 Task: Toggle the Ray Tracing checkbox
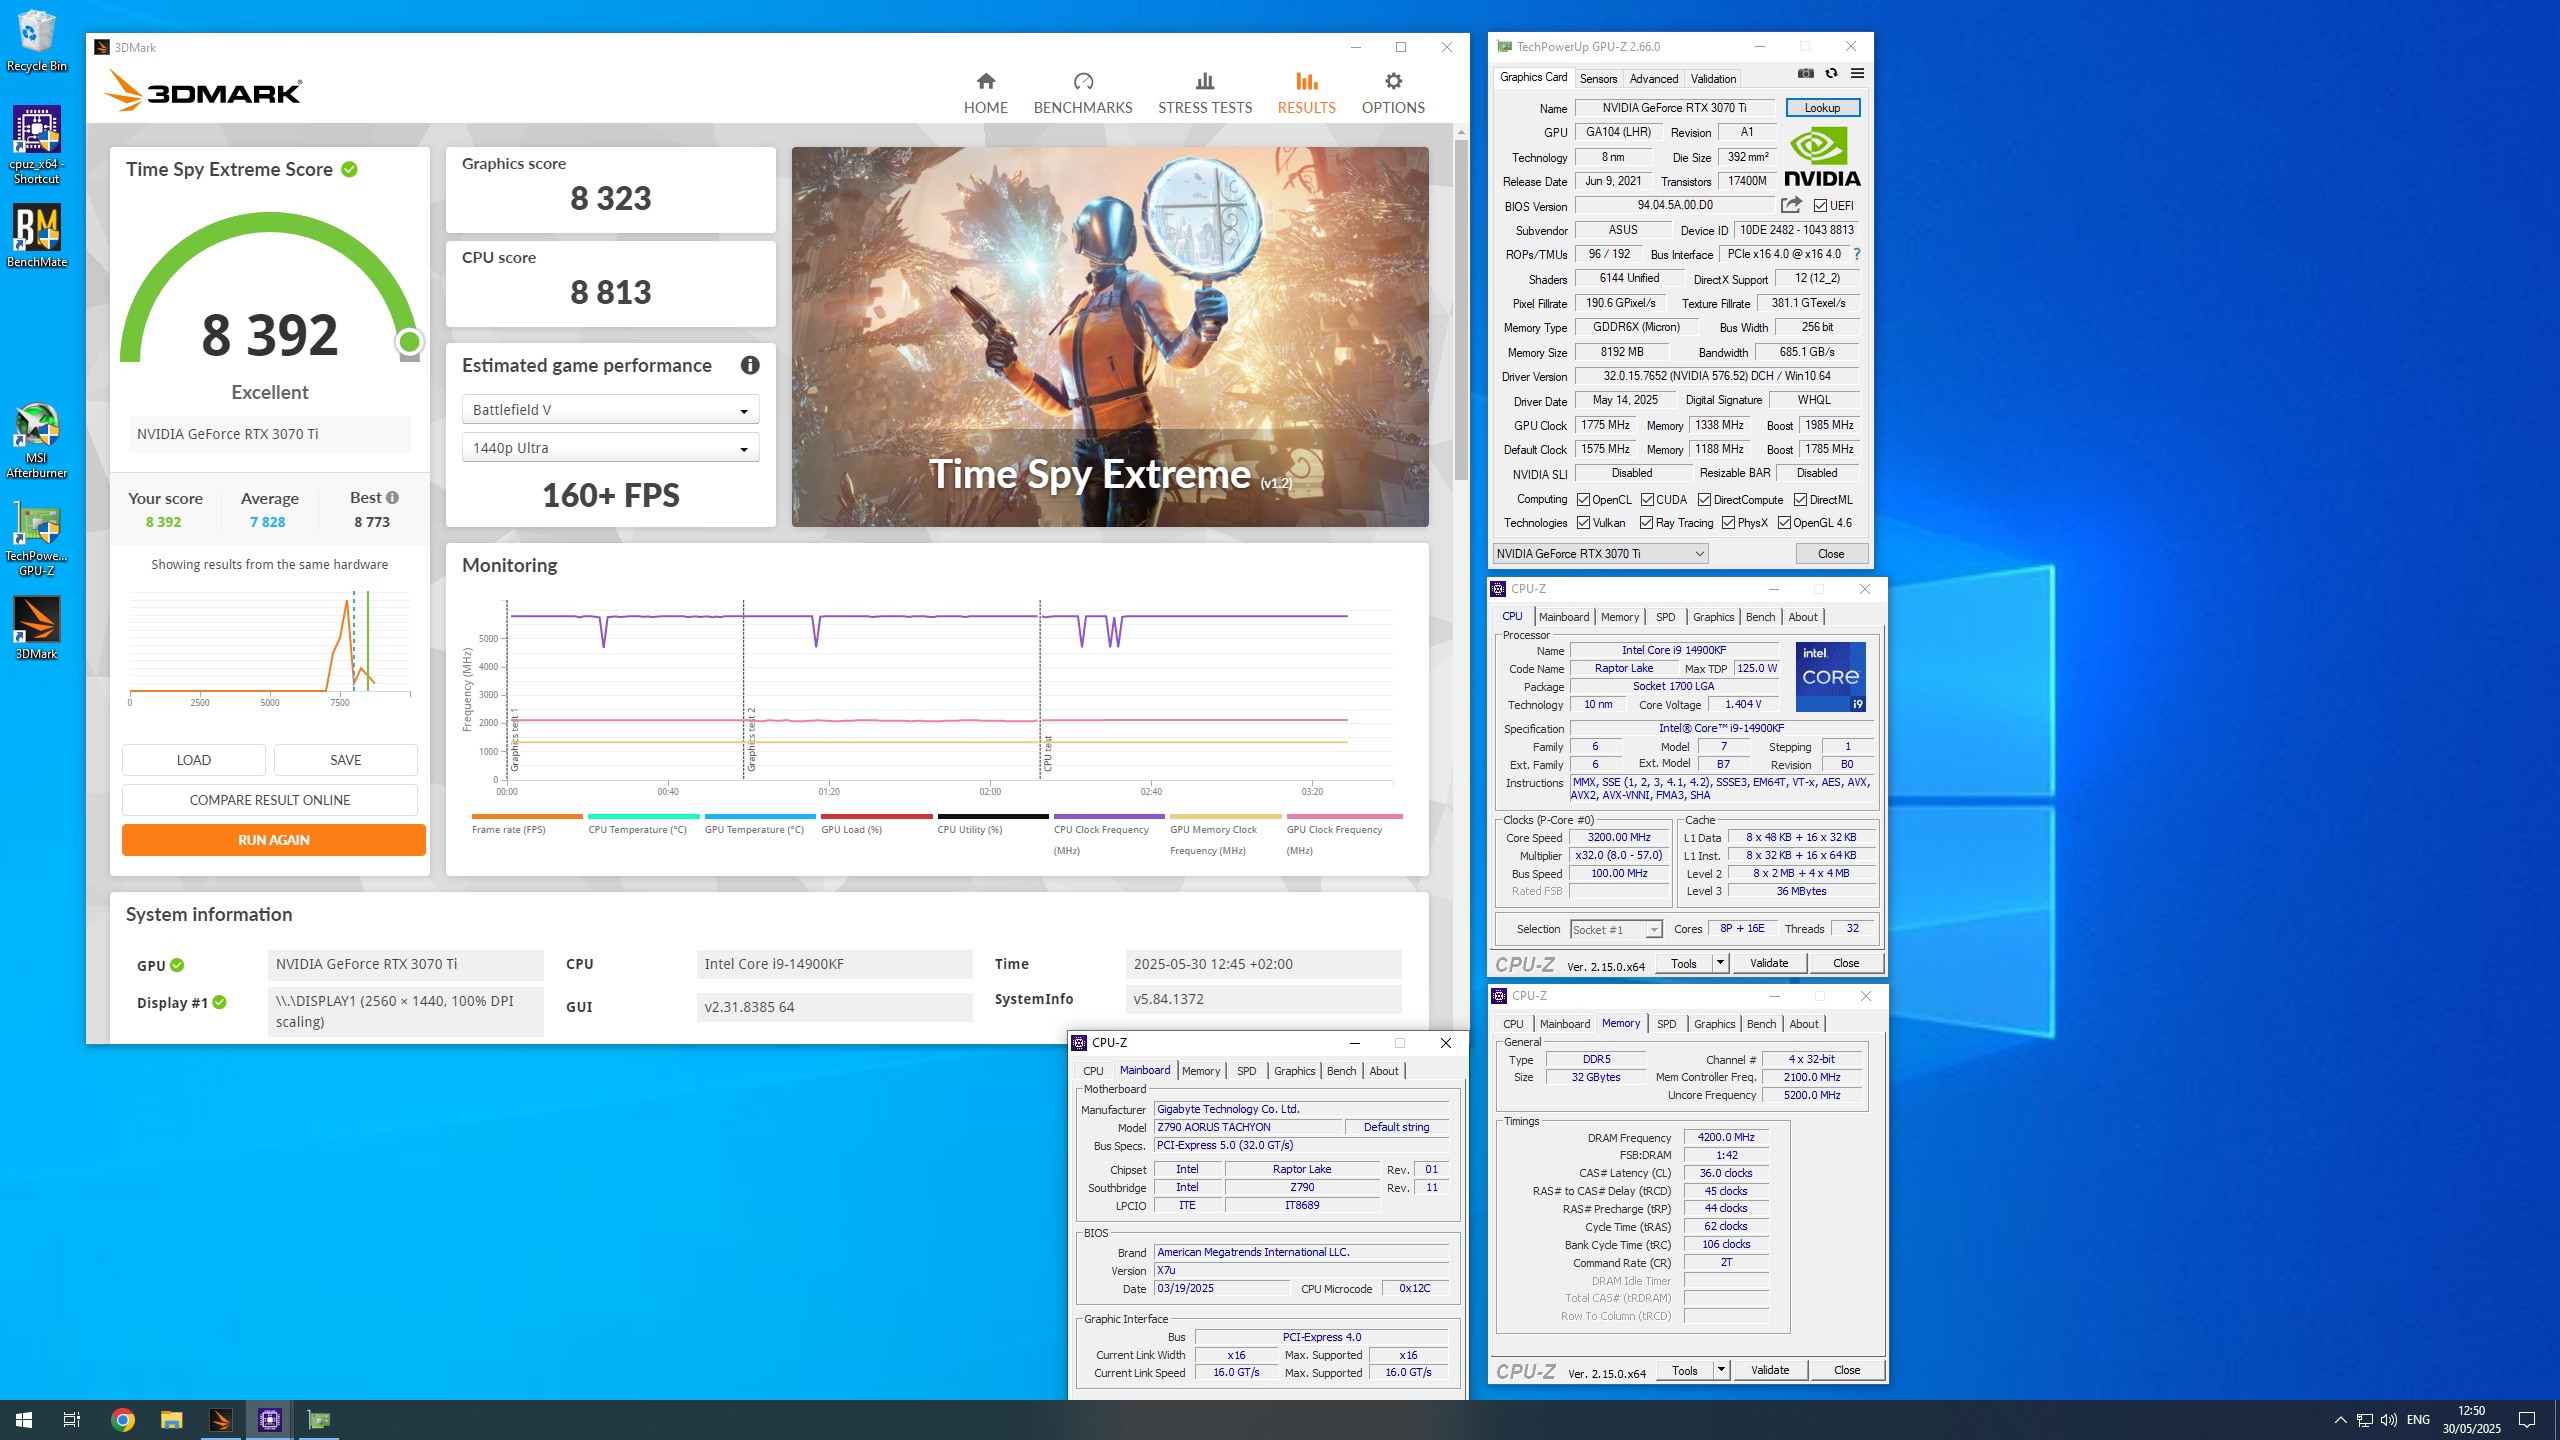[x=1646, y=523]
